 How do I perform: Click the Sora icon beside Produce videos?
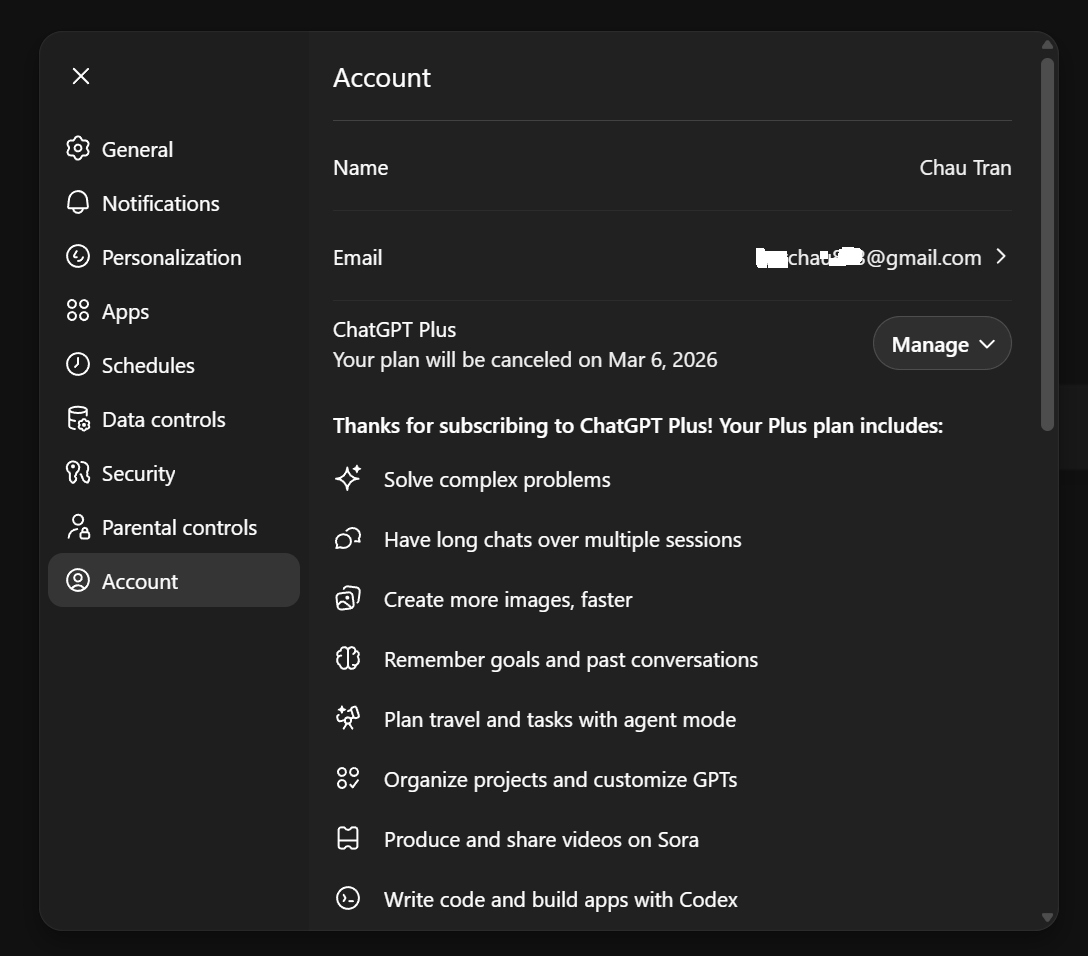[348, 839]
